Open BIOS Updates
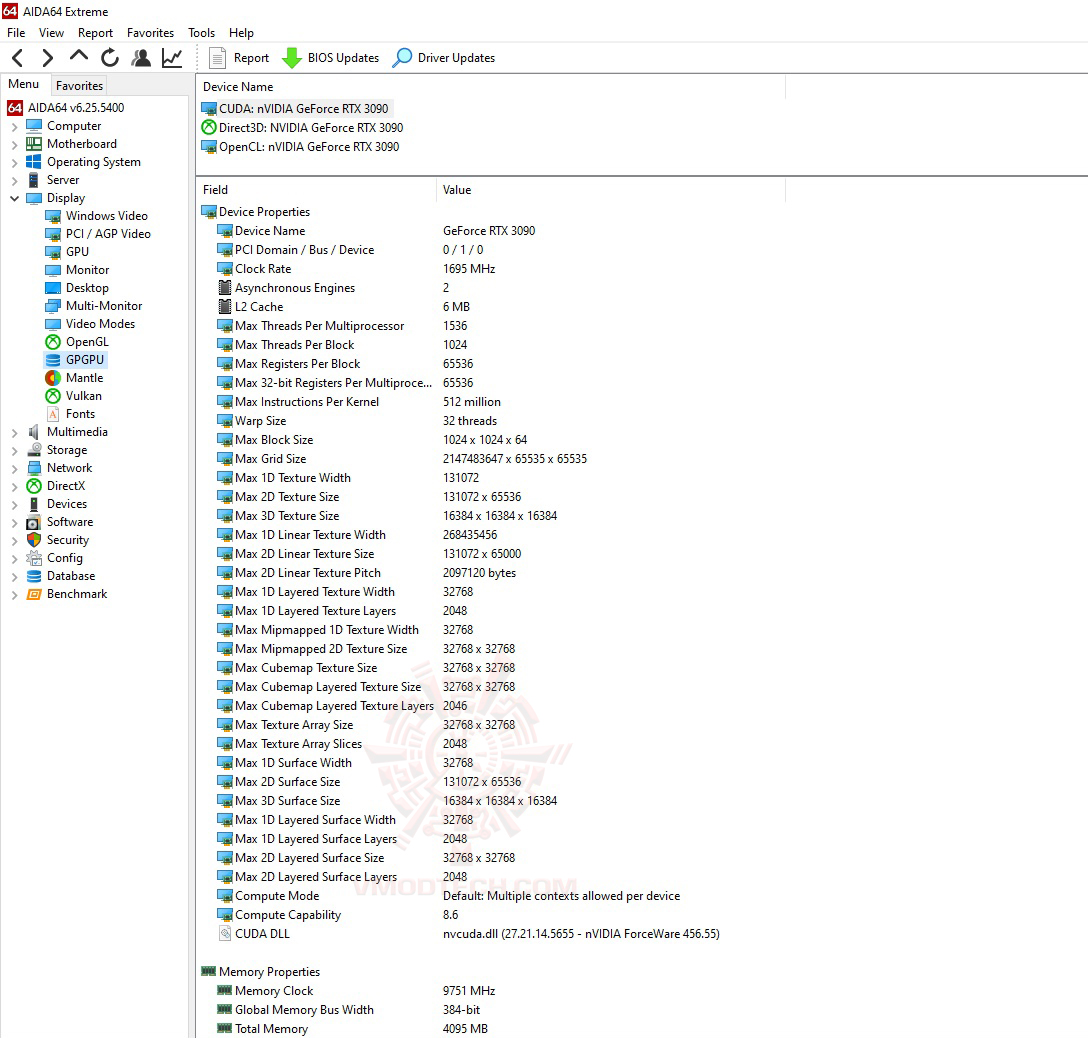The height and width of the screenshot is (1038, 1088). (330, 58)
